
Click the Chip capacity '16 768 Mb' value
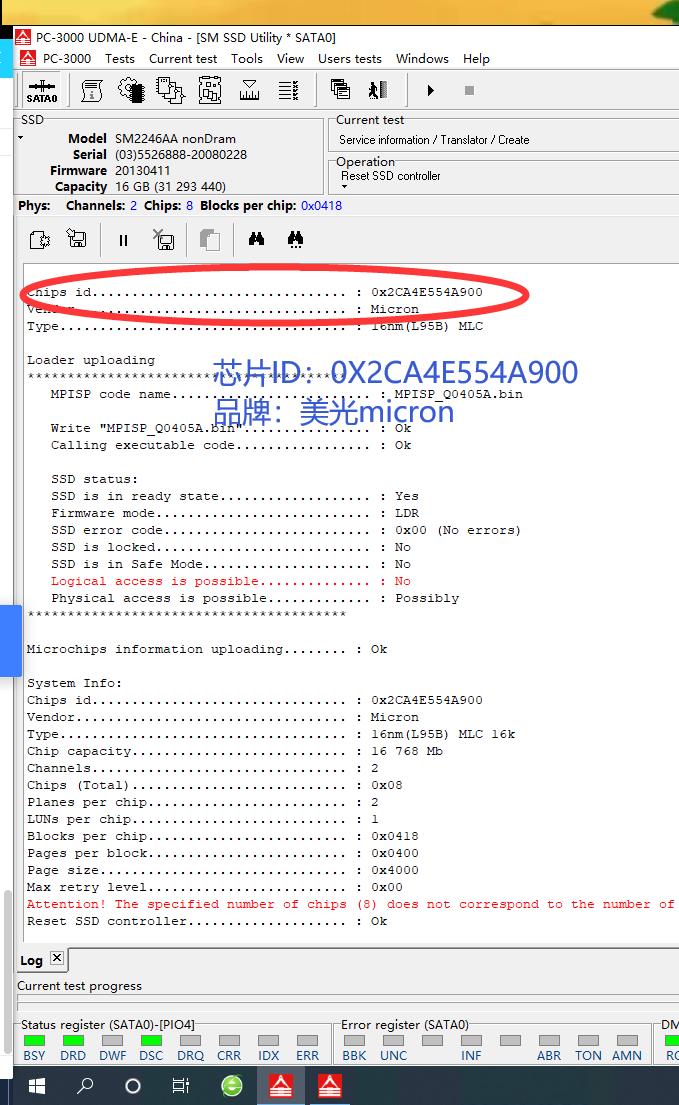406,751
